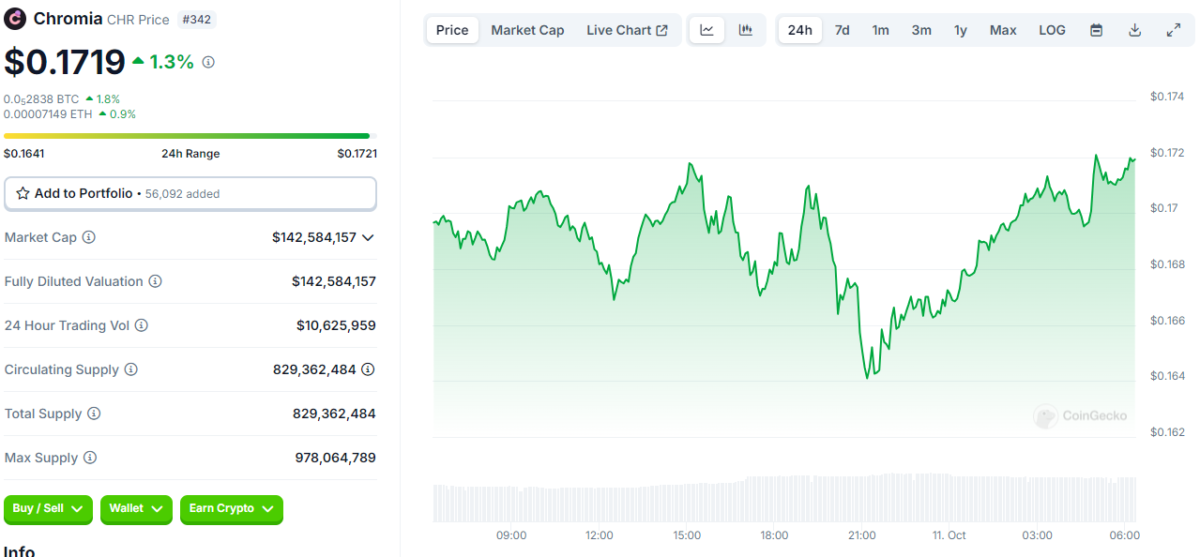
Task: Show Max Supply info icon
Action: tap(89, 457)
